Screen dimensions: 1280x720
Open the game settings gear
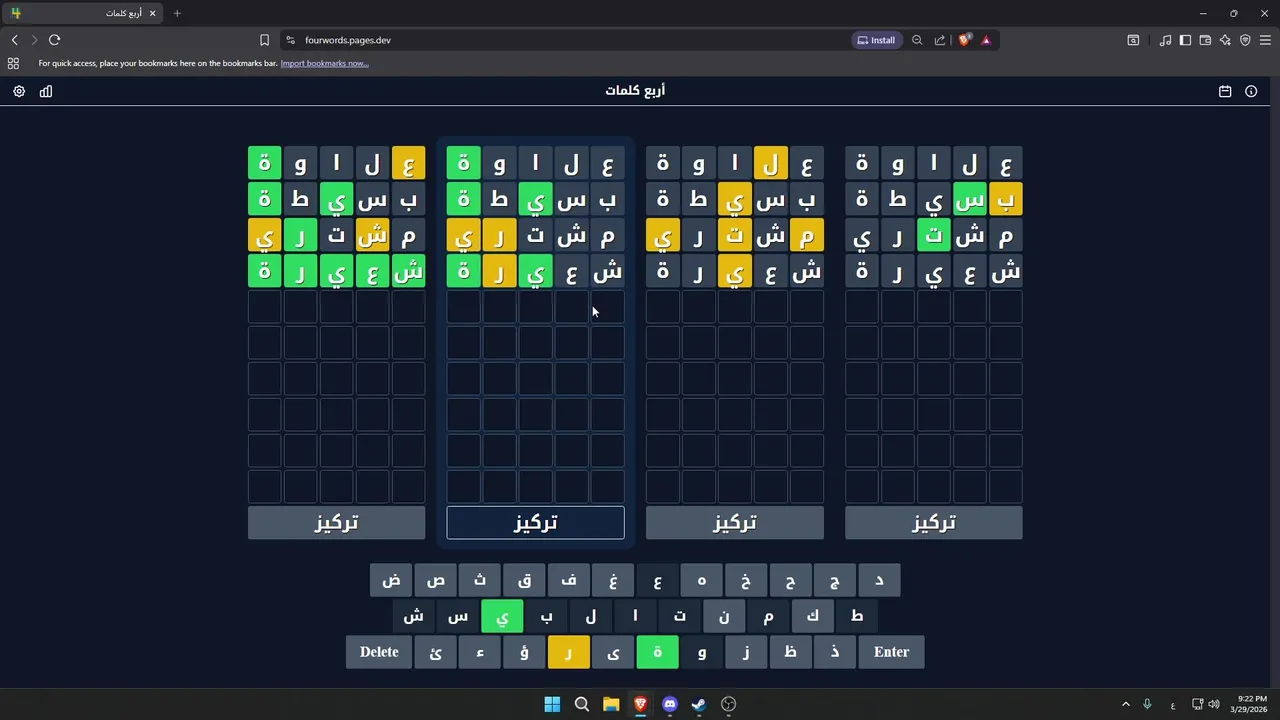click(19, 91)
